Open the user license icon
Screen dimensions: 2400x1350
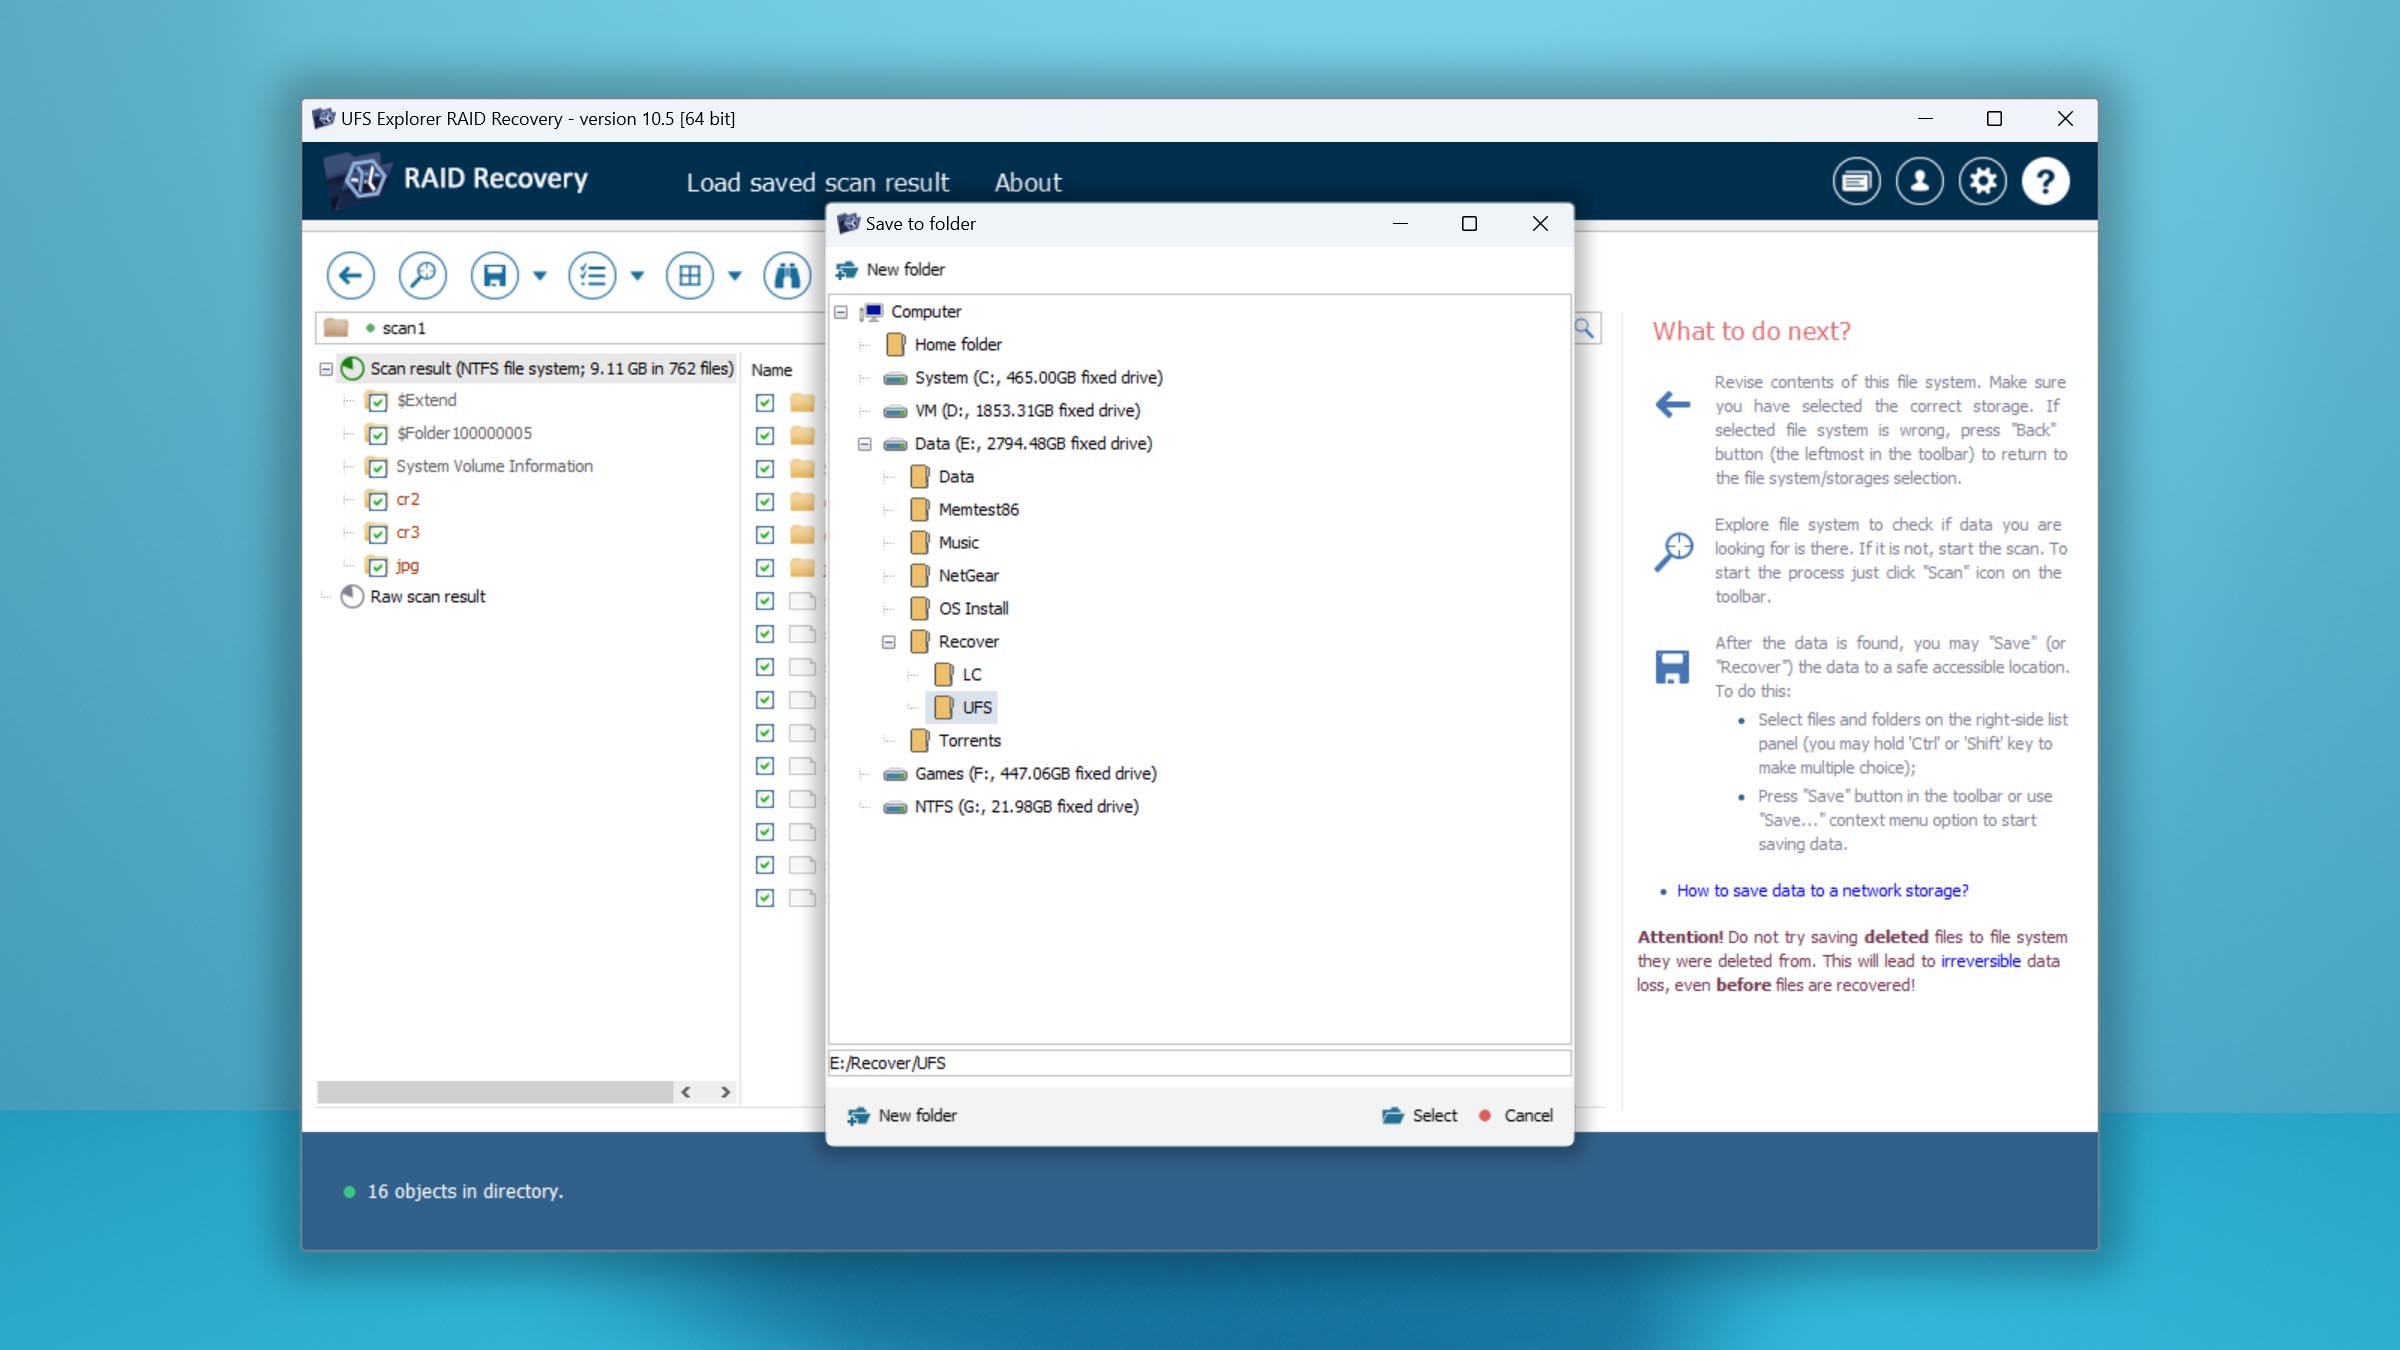pos(1919,182)
